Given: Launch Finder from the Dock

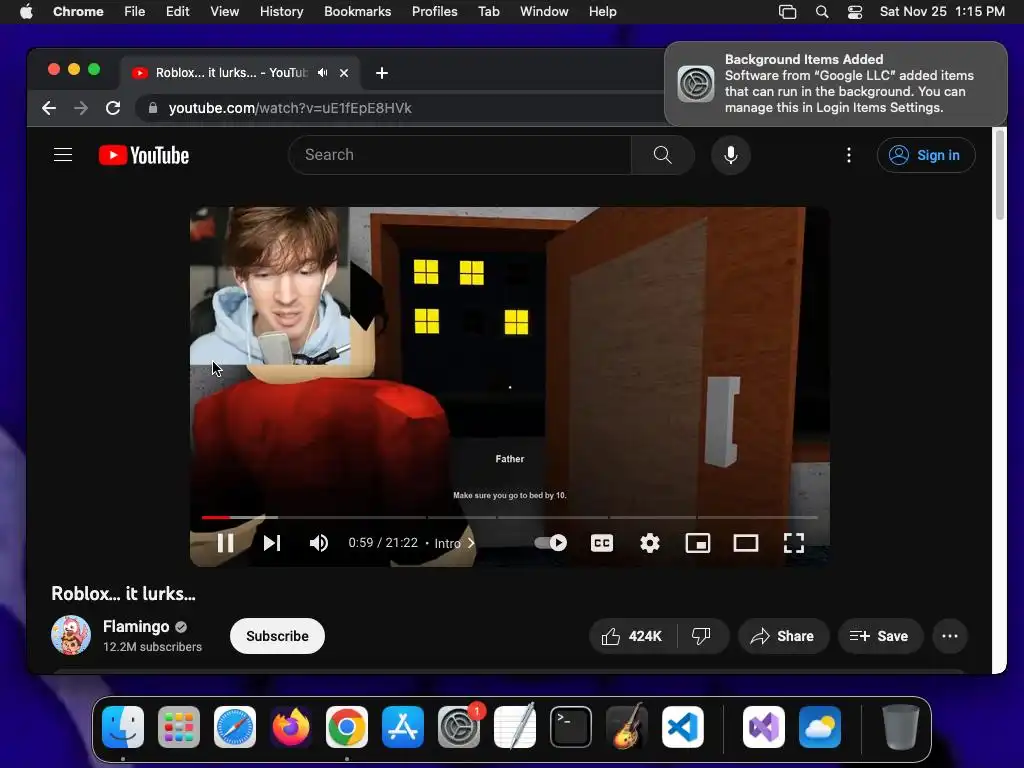Looking at the screenshot, I should 123,727.
